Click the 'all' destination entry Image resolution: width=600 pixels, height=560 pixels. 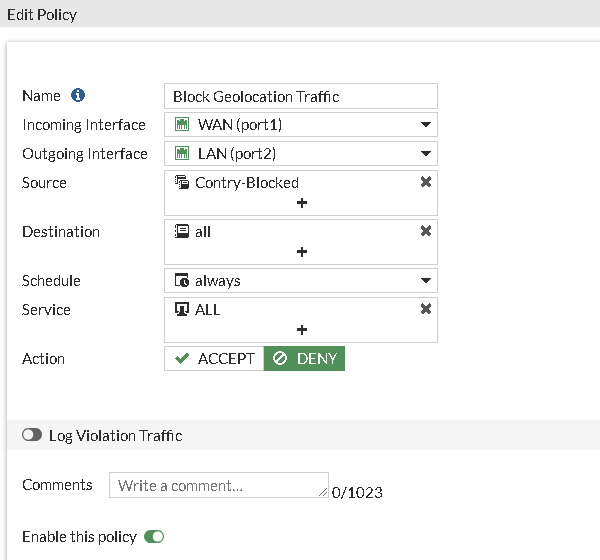click(203, 232)
